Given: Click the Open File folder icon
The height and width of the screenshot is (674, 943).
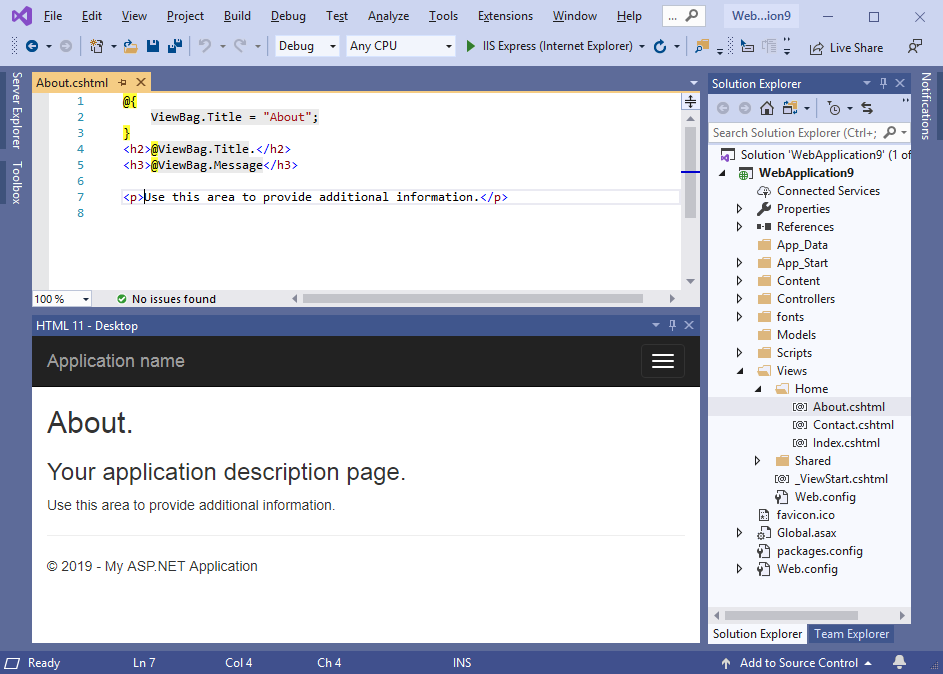Looking at the screenshot, I should pos(131,46).
